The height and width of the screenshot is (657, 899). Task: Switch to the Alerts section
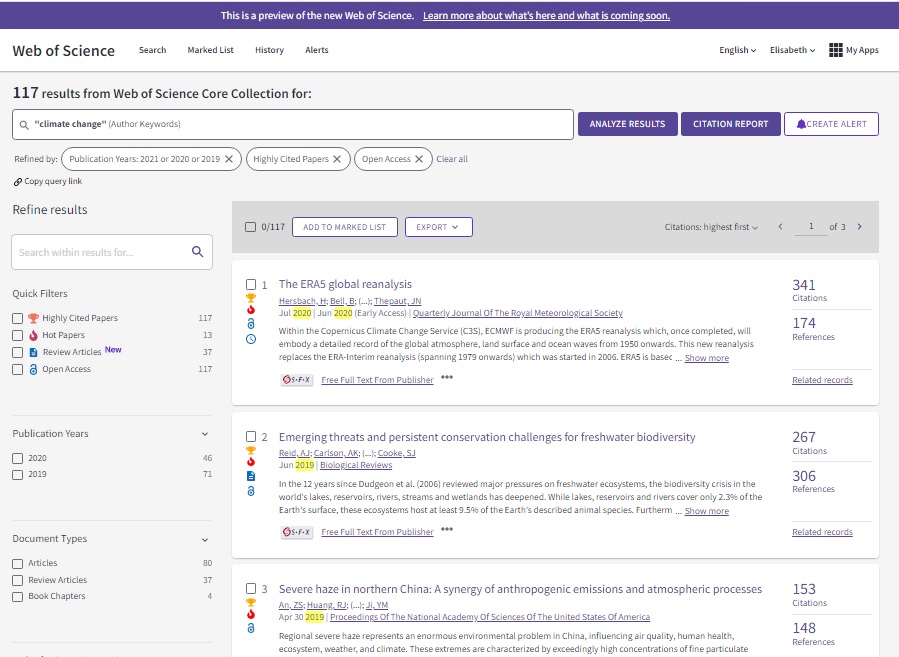point(317,49)
